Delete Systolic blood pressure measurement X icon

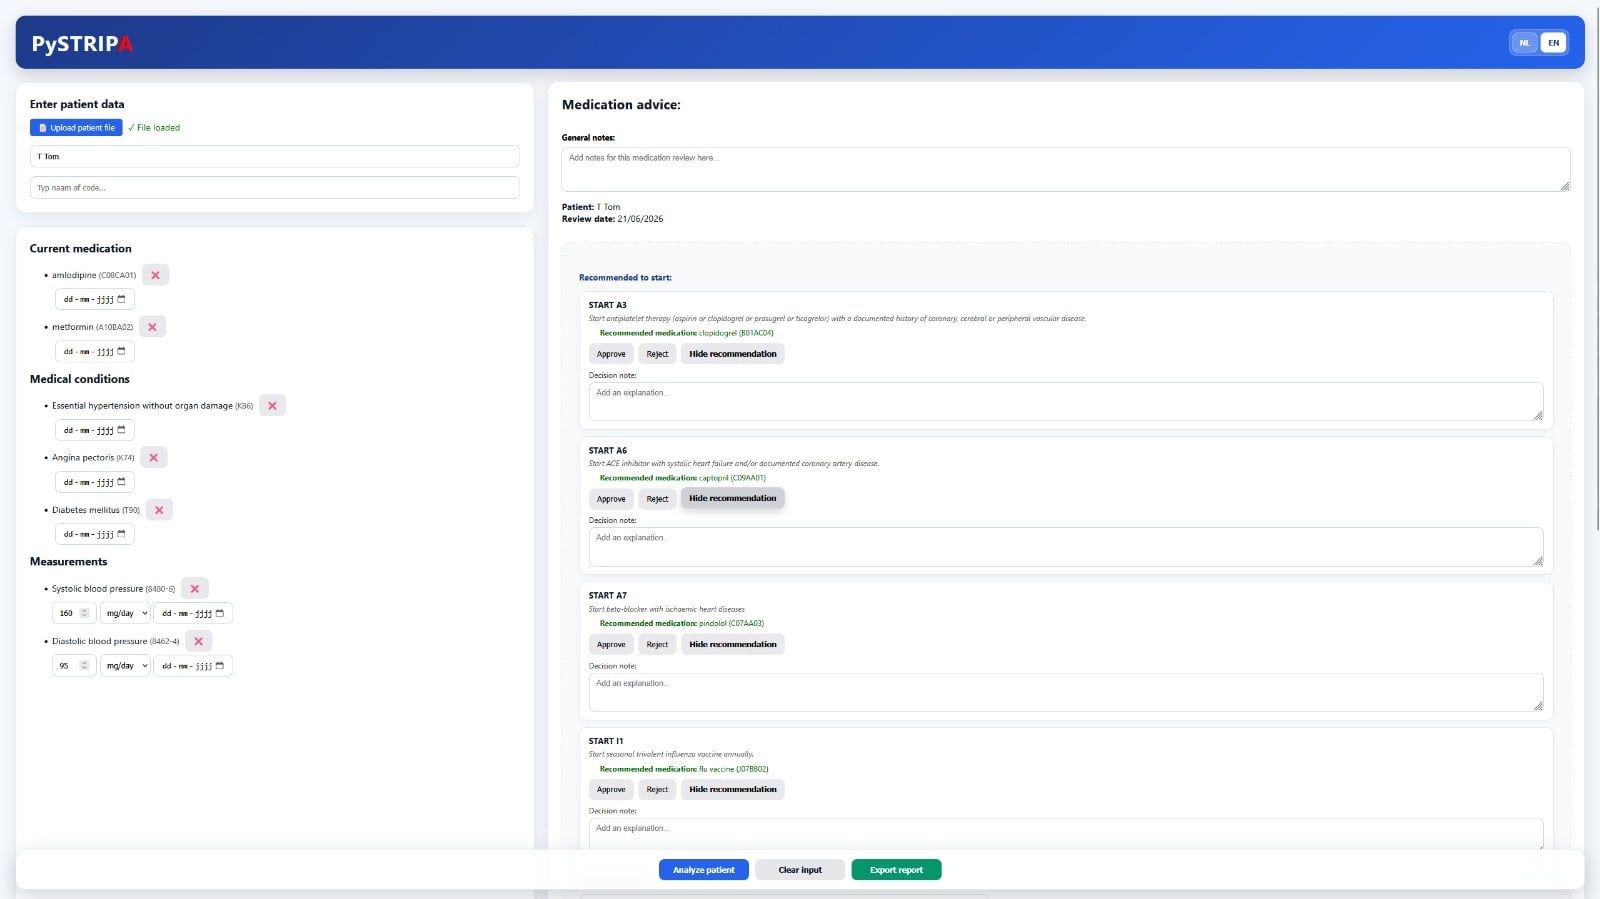point(195,589)
